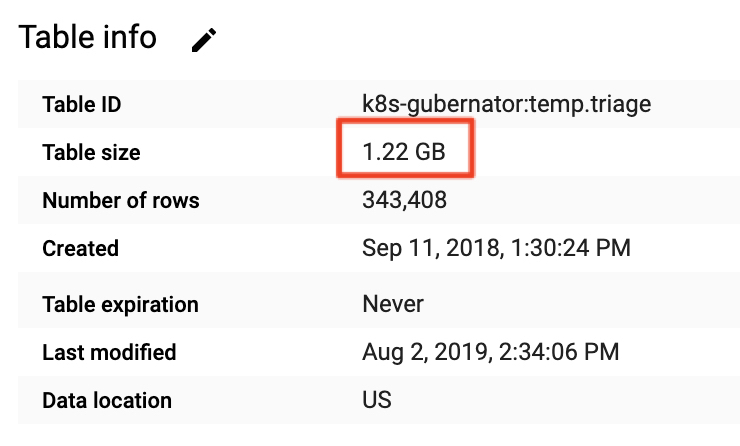Select the Sep 11, 2018 created timestamp

coord(496,248)
